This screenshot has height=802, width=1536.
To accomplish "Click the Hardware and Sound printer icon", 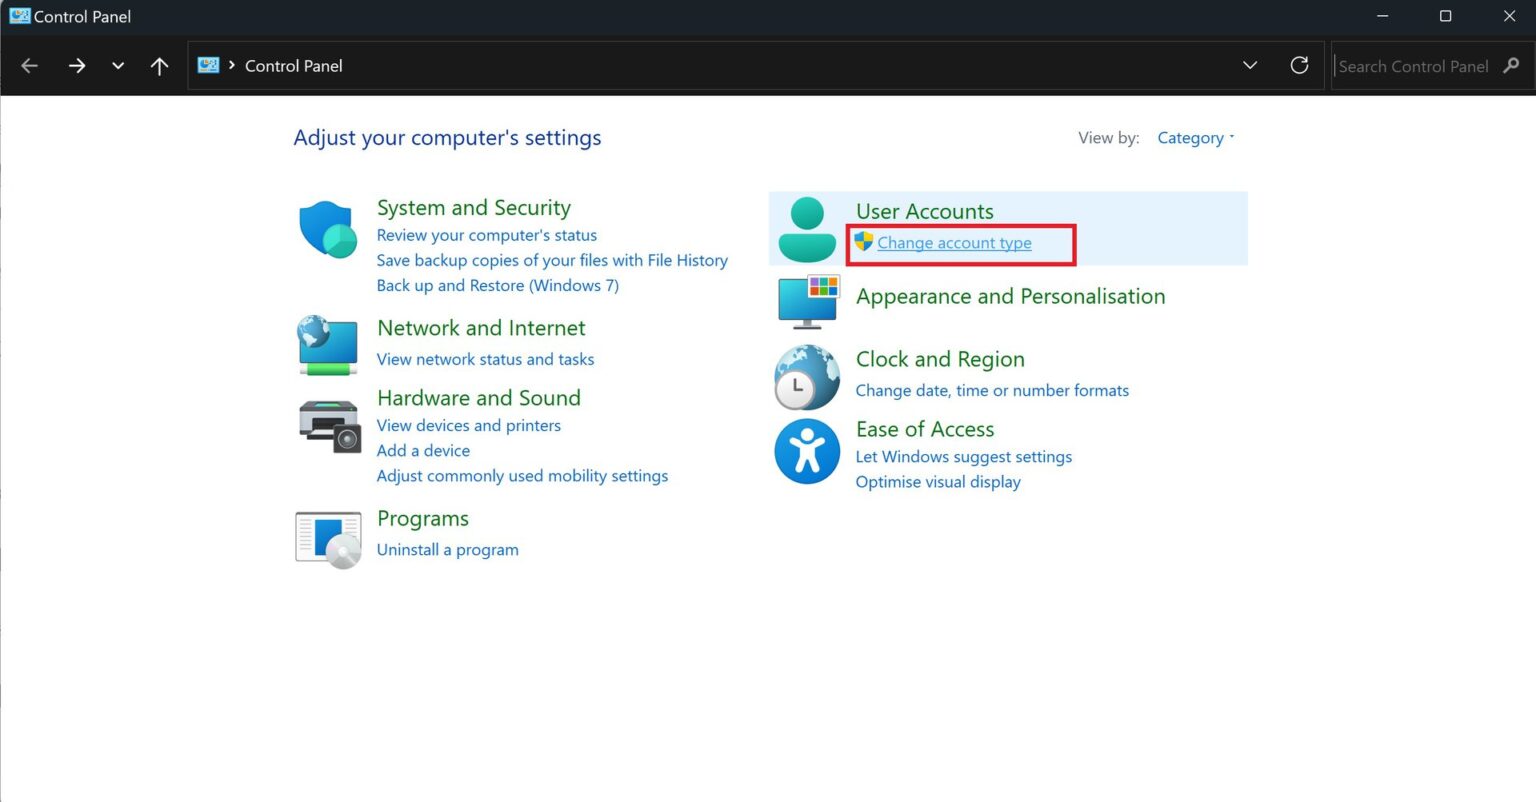I will click(x=327, y=424).
